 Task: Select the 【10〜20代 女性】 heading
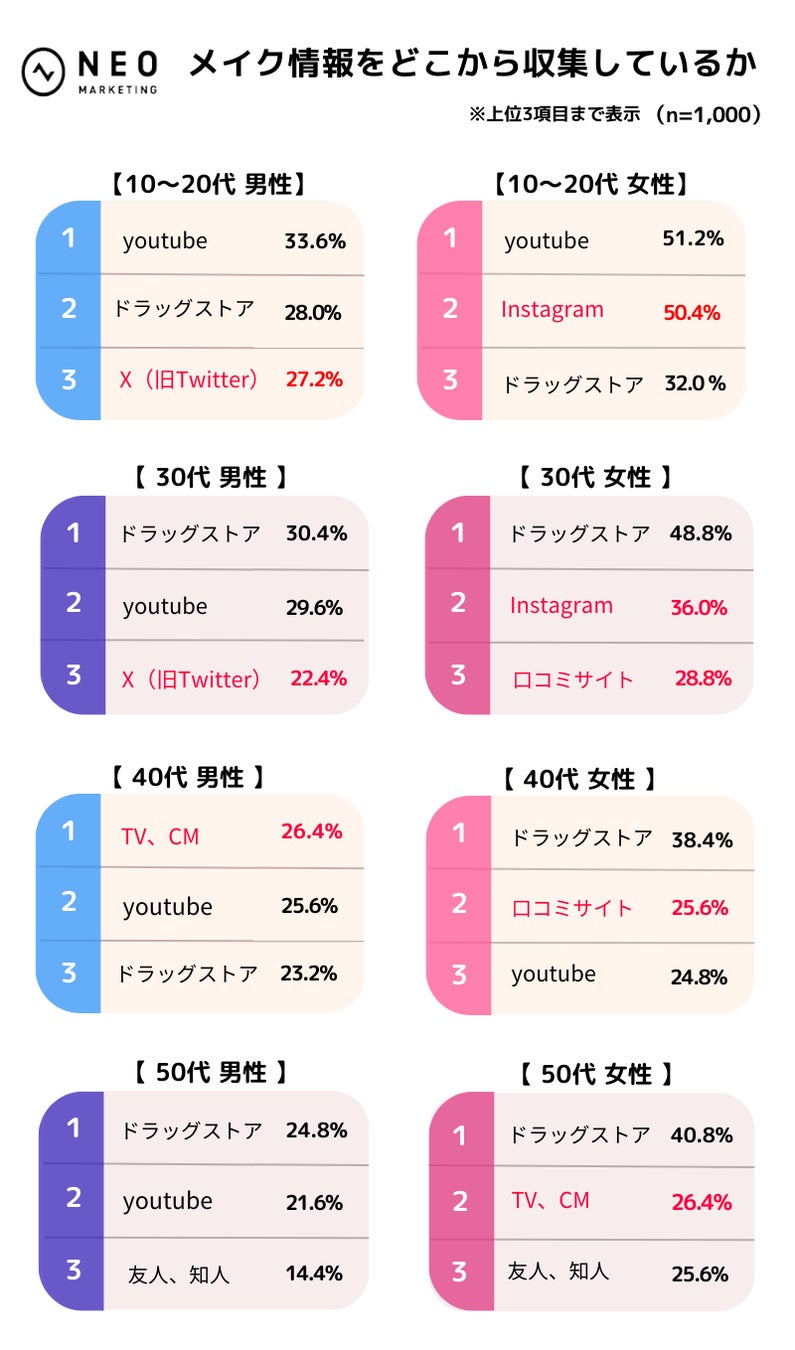coord(589,184)
